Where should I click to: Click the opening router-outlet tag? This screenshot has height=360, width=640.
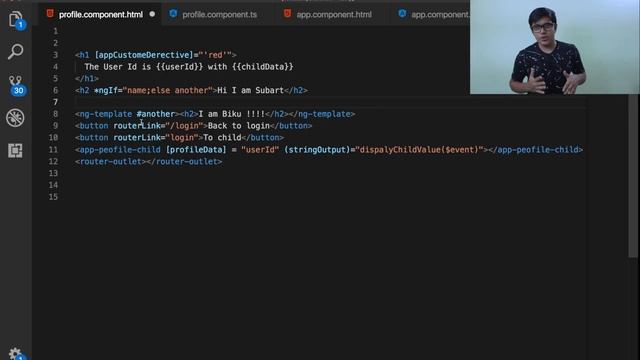(110, 162)
